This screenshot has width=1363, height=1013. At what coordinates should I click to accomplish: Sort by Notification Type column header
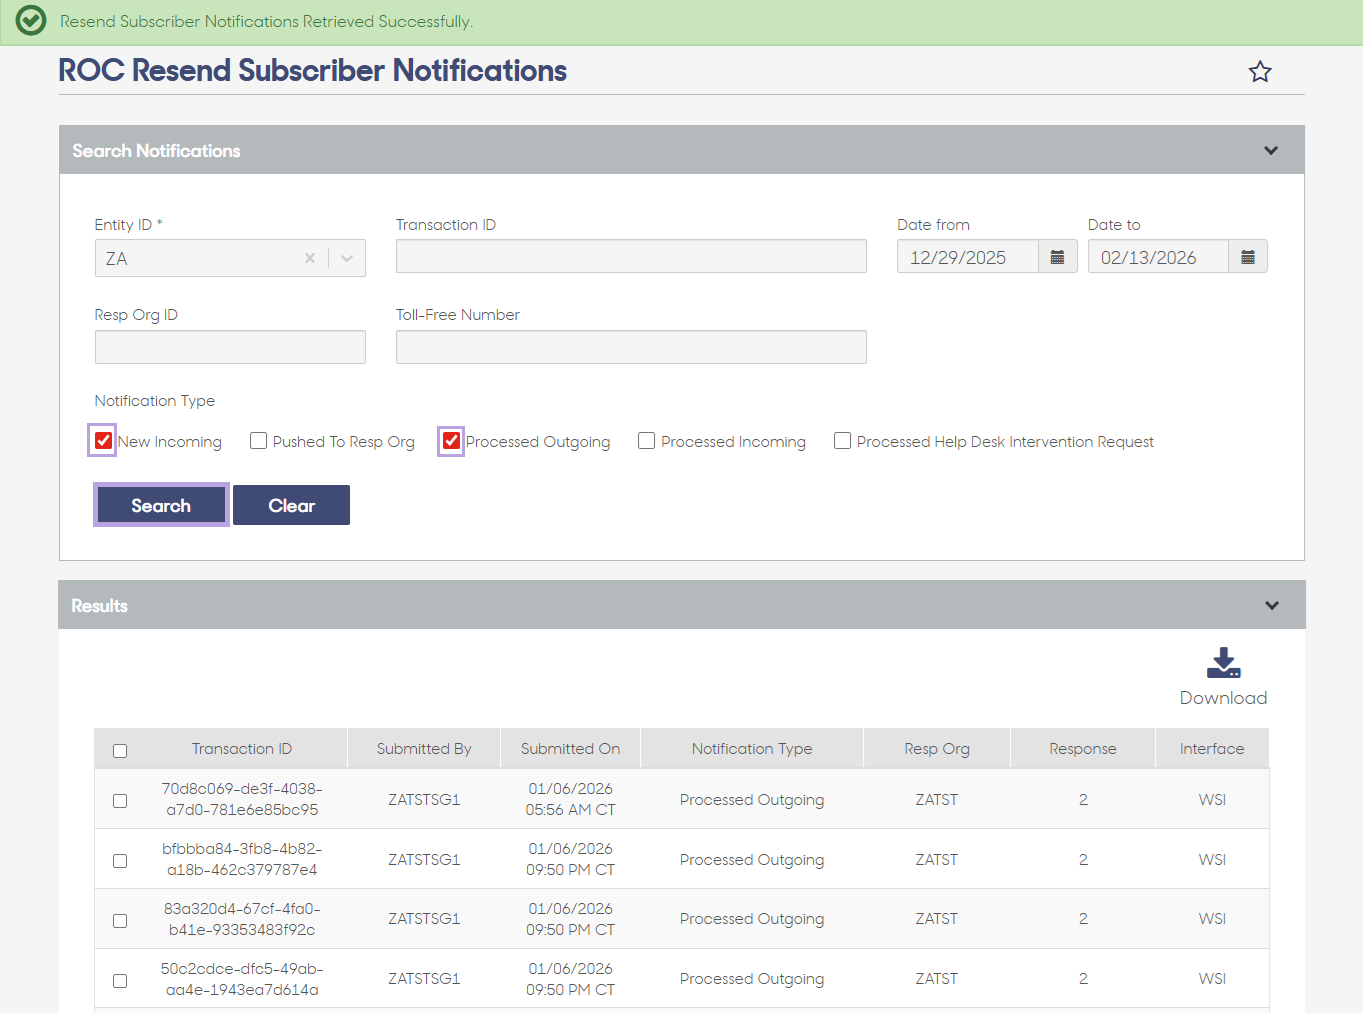pos(752,749)
